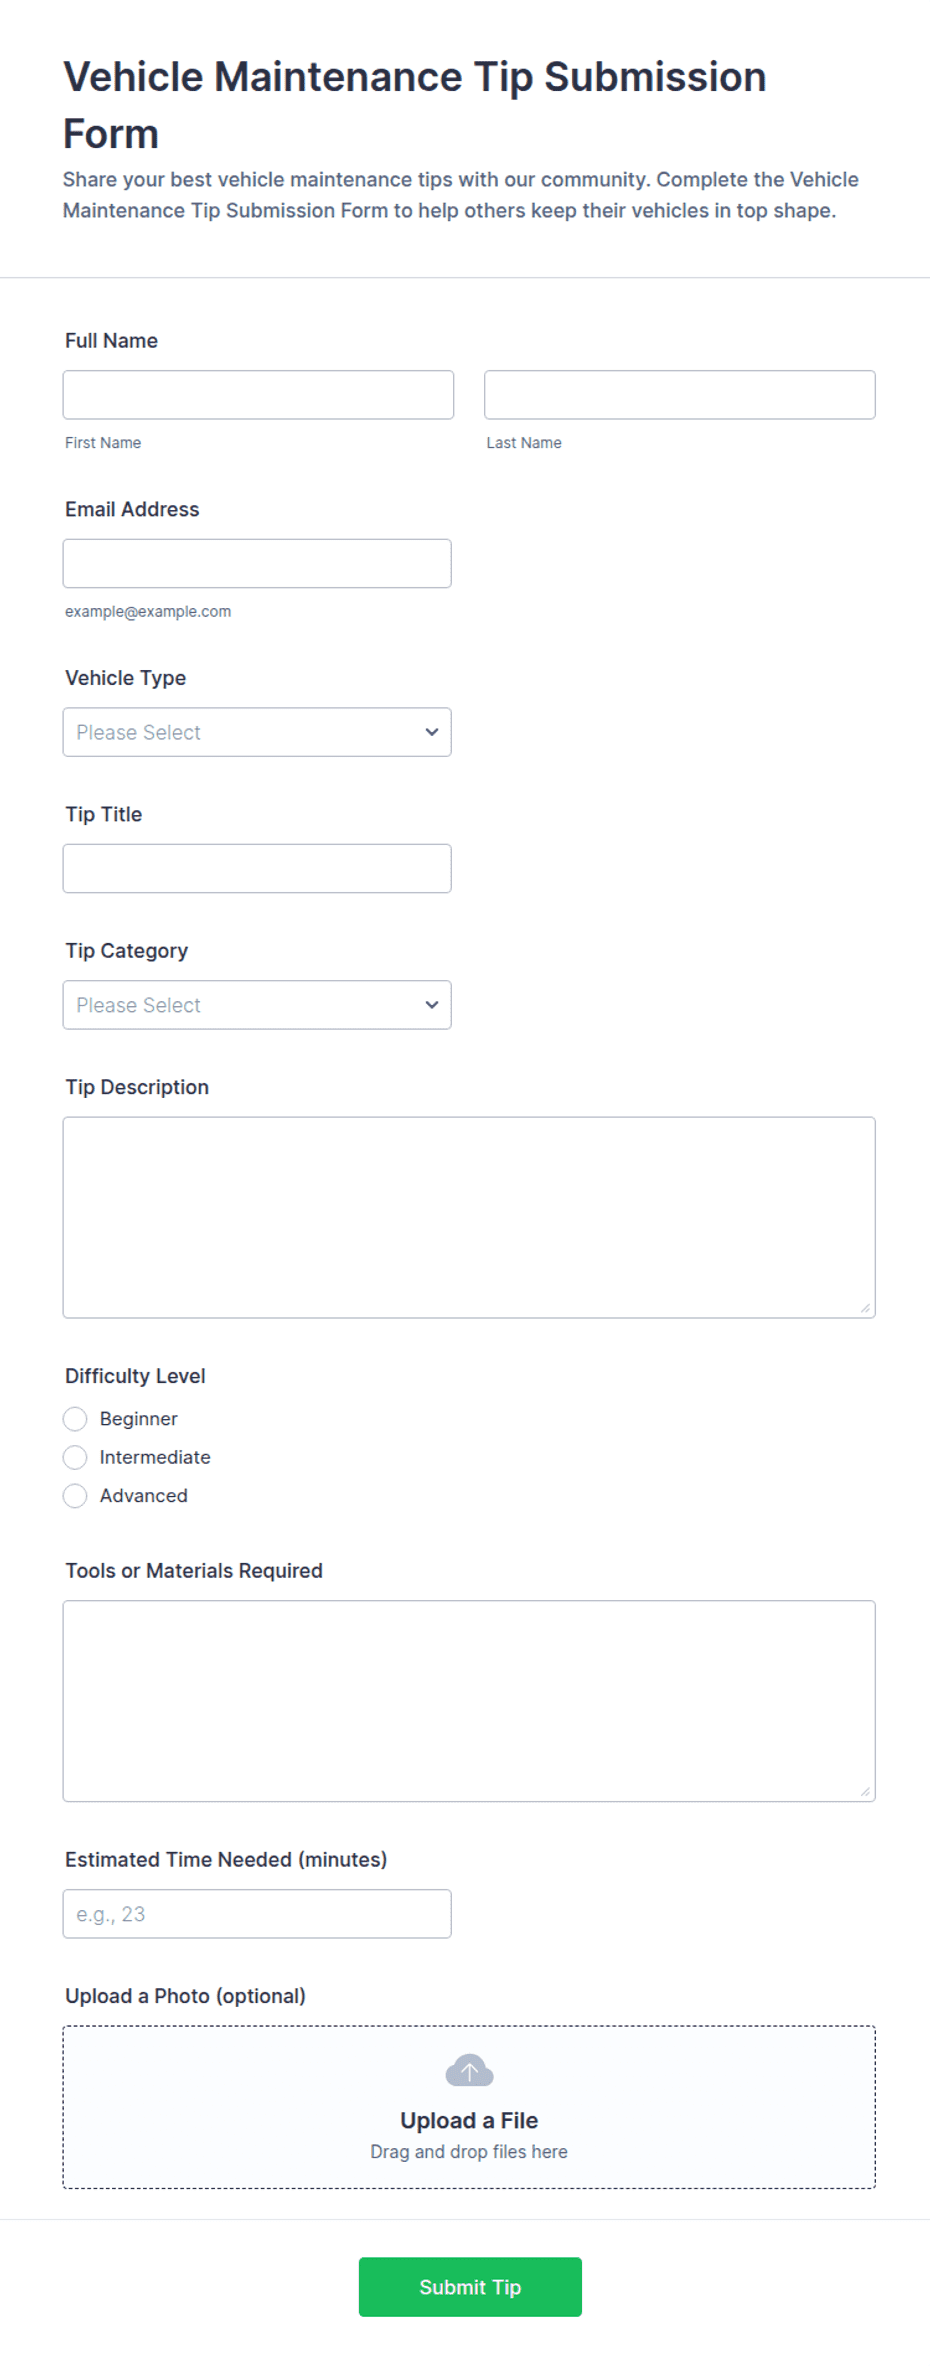Click the Vehicle Type dropdown chevron arrow
930x2366 pixels.
432,732
